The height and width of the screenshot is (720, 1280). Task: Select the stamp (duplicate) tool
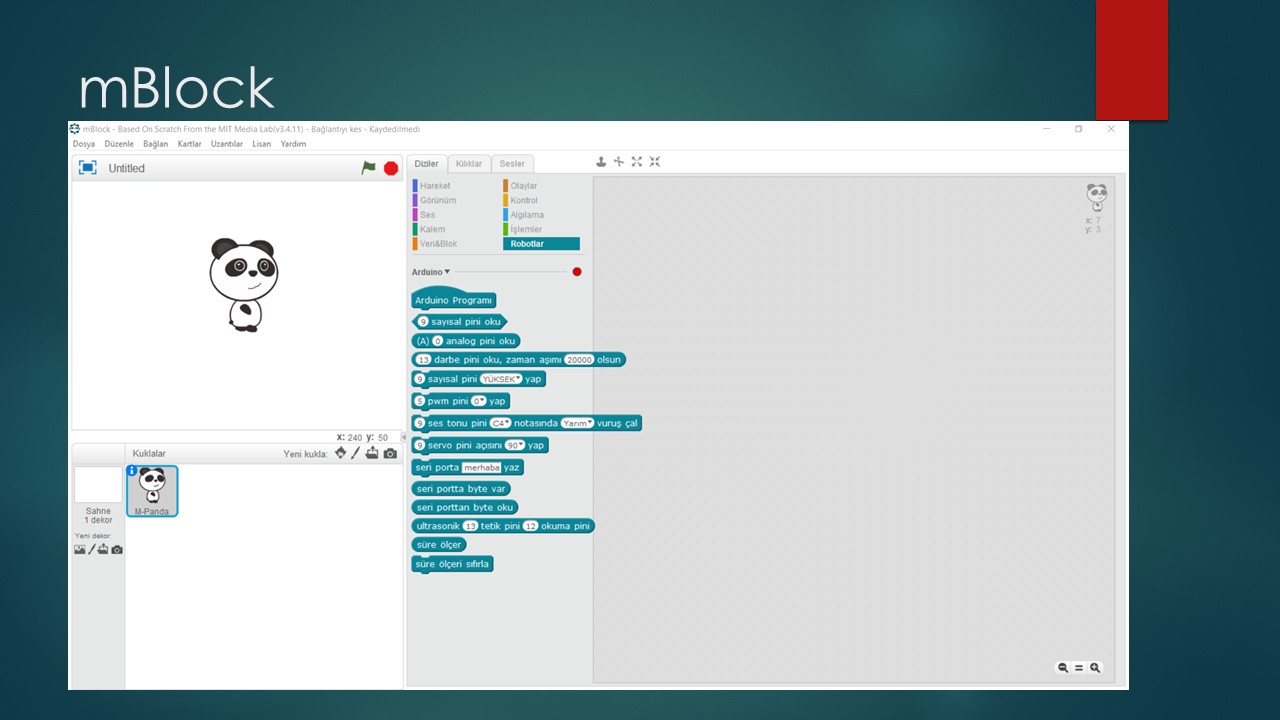click(x=601, y=162)
